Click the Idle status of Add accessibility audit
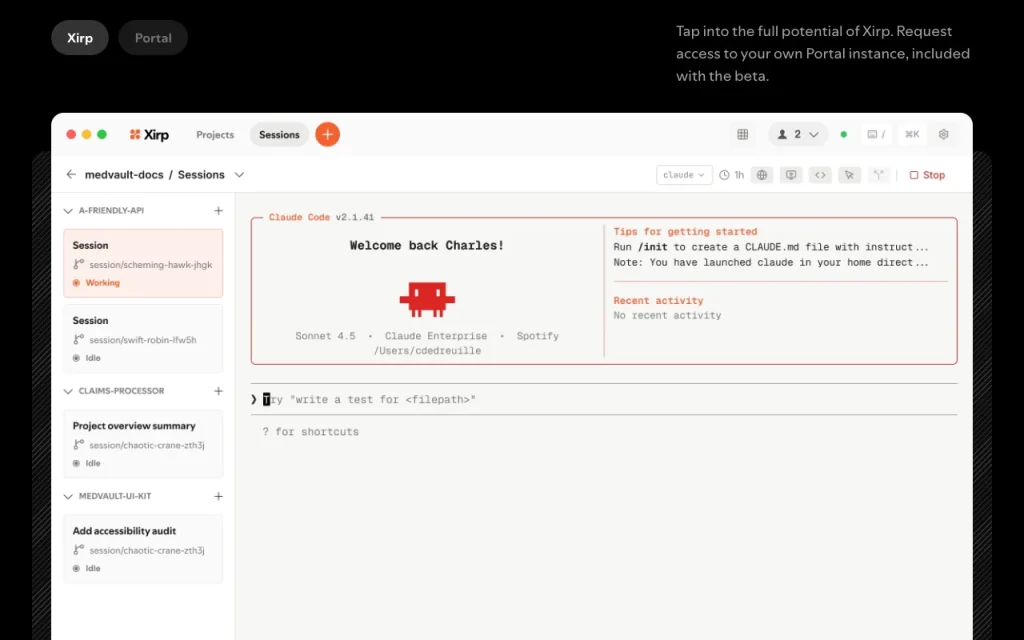This screenshot has width=1024, height=640. click(x=87, y=568)
